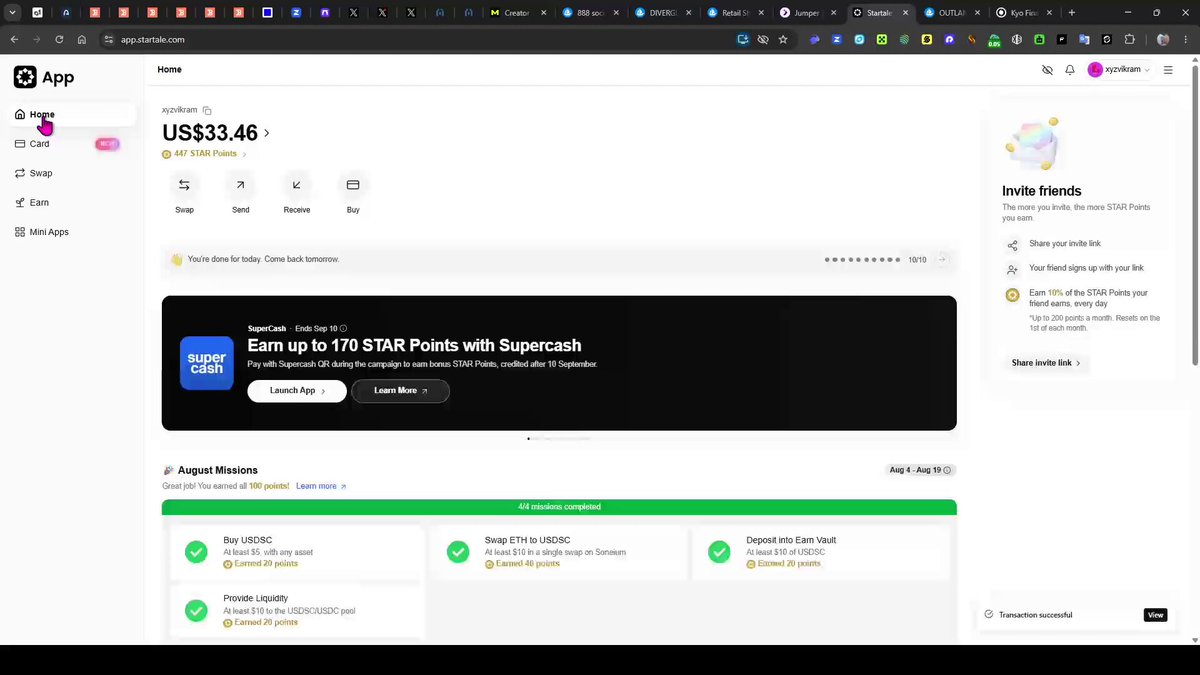The height and width of the screenshot is (675, 1200).
Task: Switch to the Kyo Finance tab
Action: [1026, 13]
